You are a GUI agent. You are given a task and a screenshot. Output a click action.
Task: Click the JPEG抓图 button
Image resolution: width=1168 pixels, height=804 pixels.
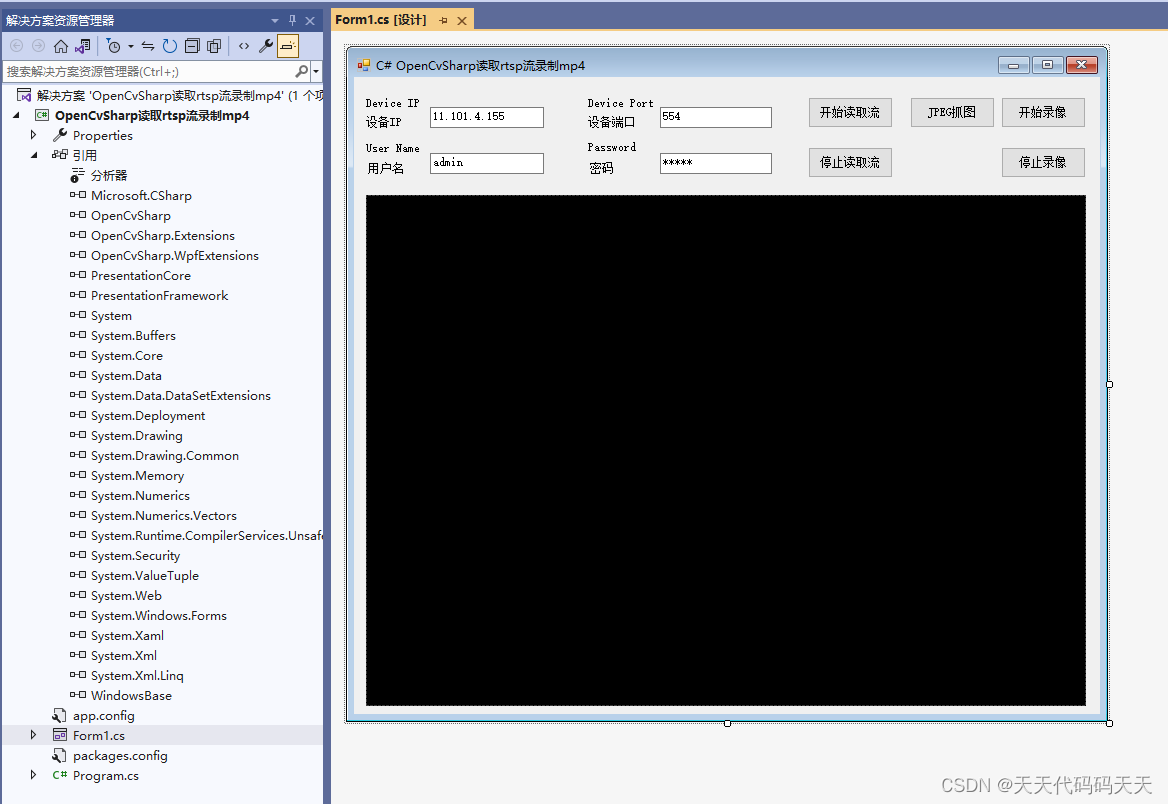[952, 113]
